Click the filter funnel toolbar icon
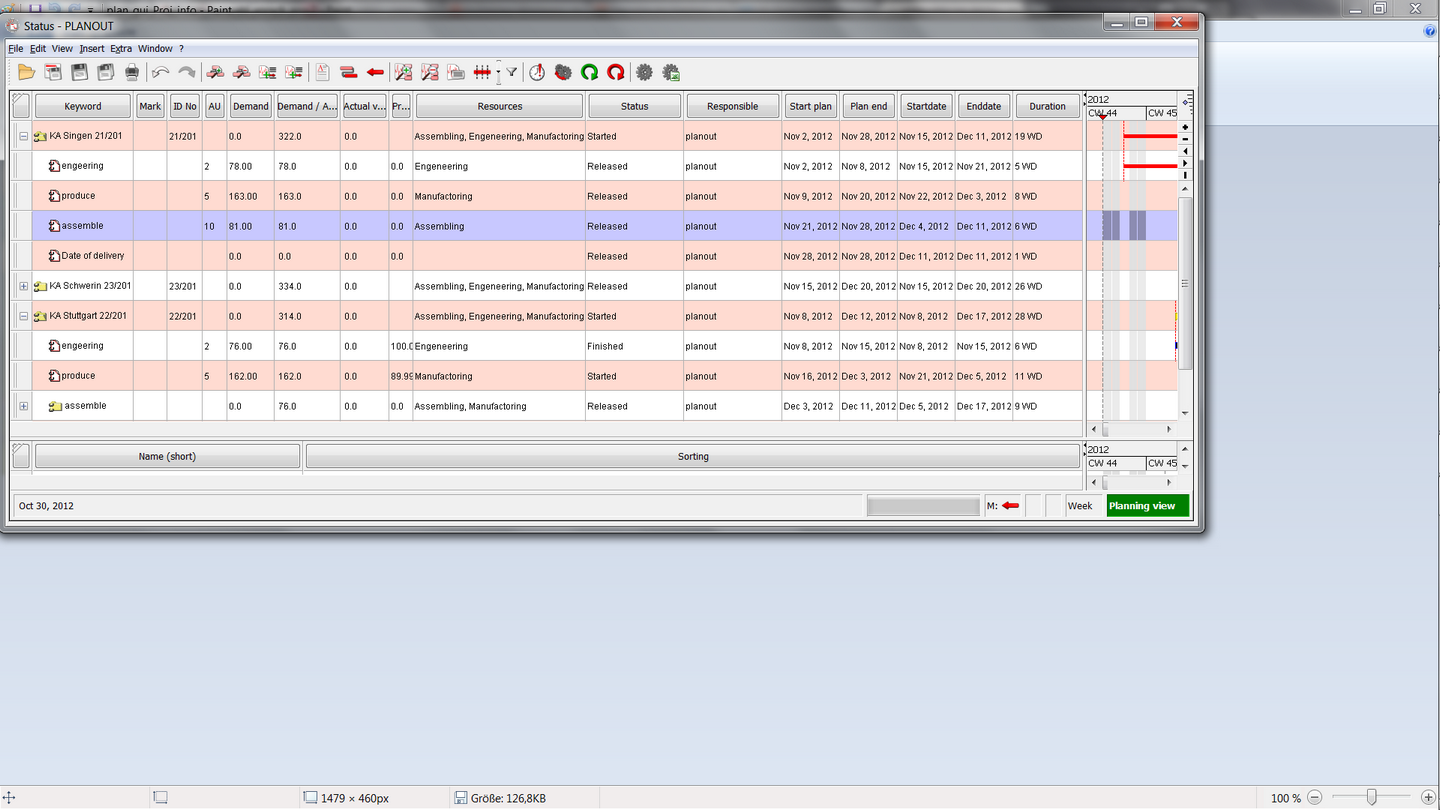This screenshot has height=810, width=1440. click(511, 72)
